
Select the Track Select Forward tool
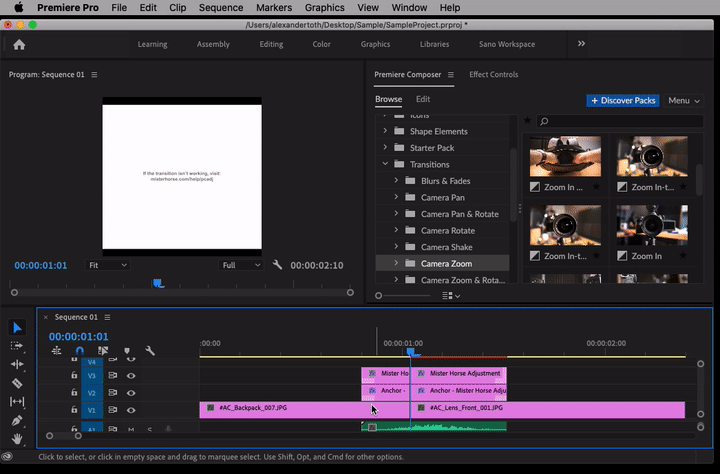coord(17,346)
